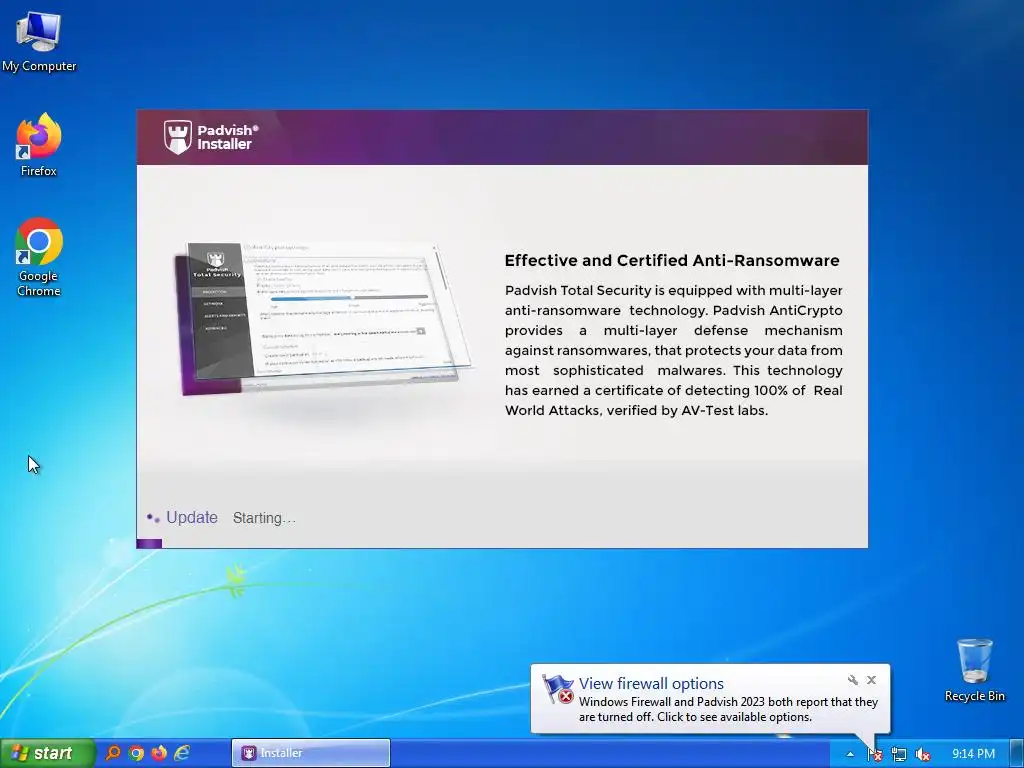This screenshot has height=768, width=1024.
Task: Open the search magnifier in quick launch
Action: click(x=114, y=753)
